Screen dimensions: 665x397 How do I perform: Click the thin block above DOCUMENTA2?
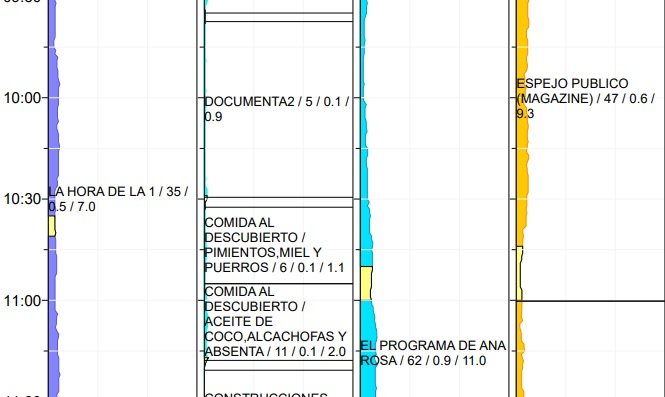279,17
